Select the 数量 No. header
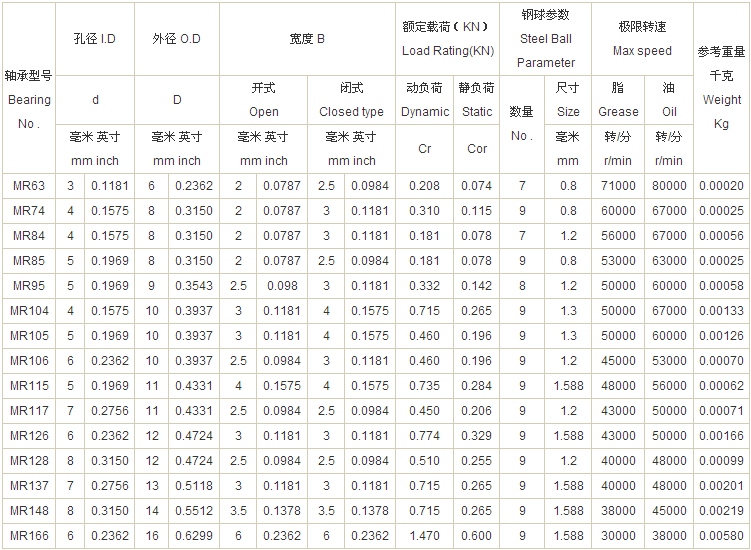Screen dimensions: 751x550 pyautogui.click(x=522, y=124)
